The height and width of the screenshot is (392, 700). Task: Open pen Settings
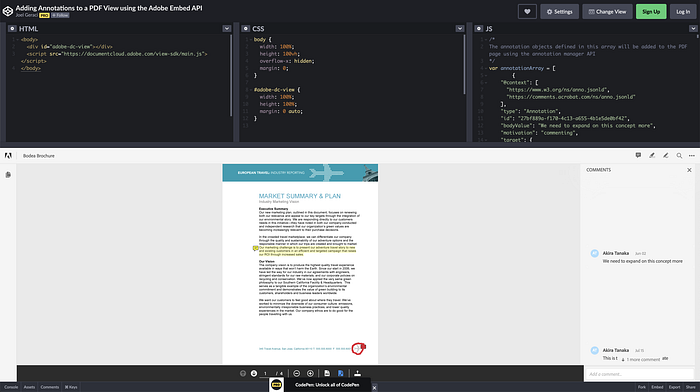pos(559,12)
